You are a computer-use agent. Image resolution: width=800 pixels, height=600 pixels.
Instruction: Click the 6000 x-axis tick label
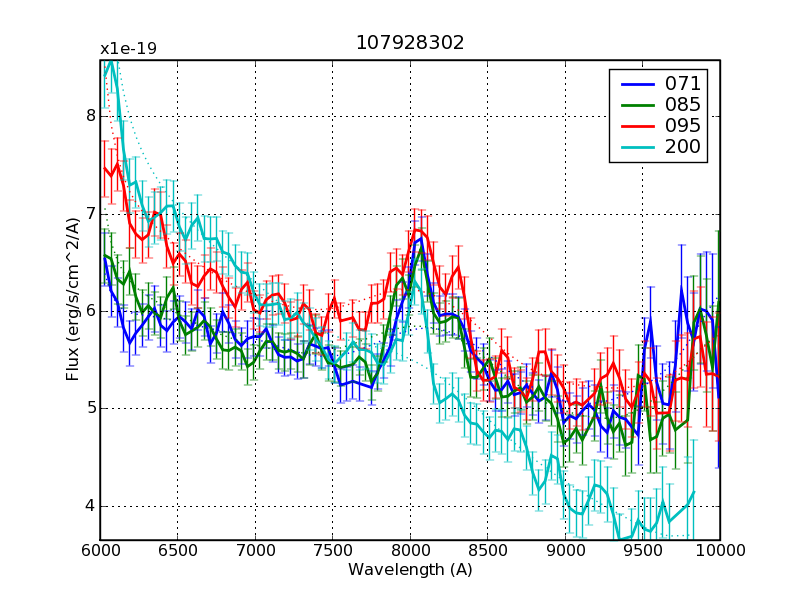[x=100, y=551]
